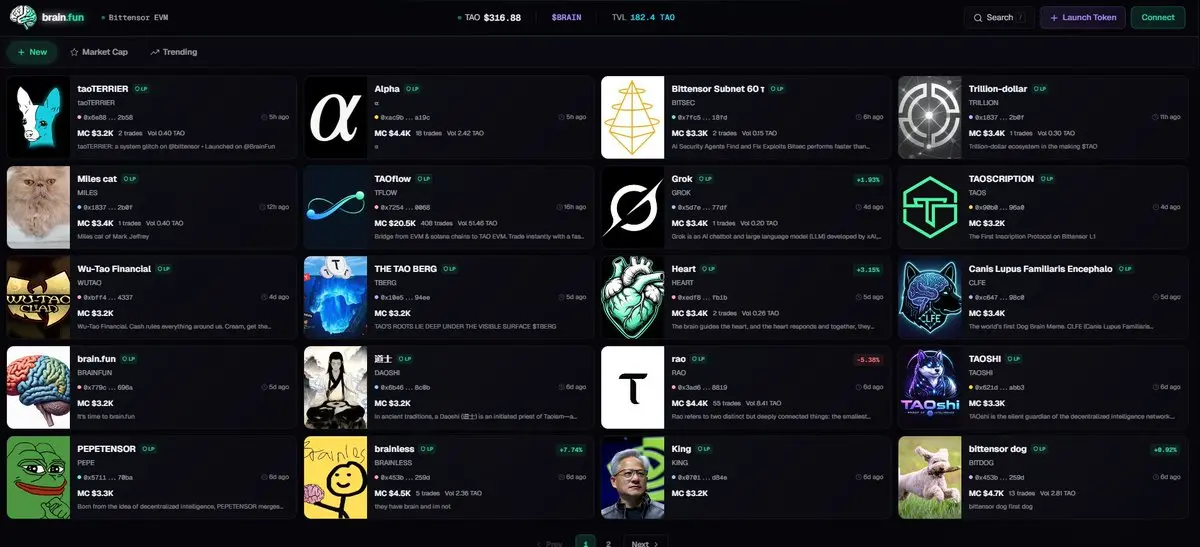1200x547 pixels.
Task: Click the Bittensor Subnet 60 gold logo
Action: coord(631,117)
